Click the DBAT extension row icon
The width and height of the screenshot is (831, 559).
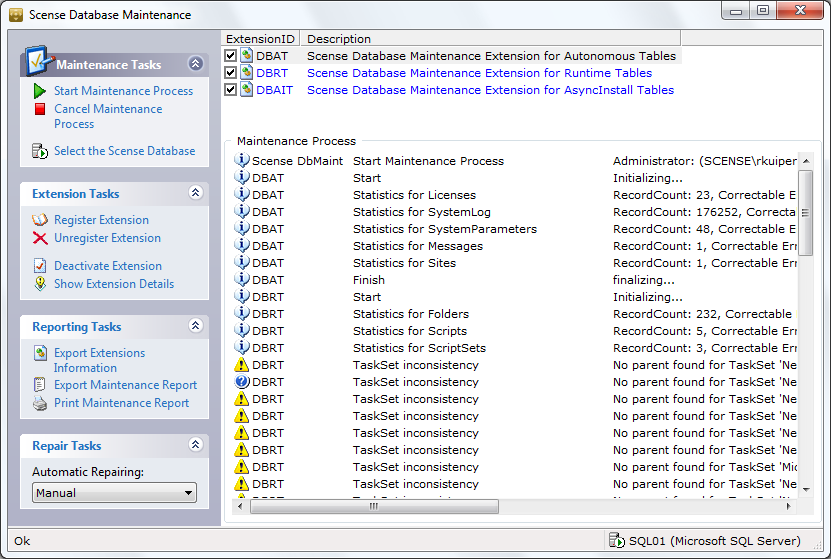[246, 55]
